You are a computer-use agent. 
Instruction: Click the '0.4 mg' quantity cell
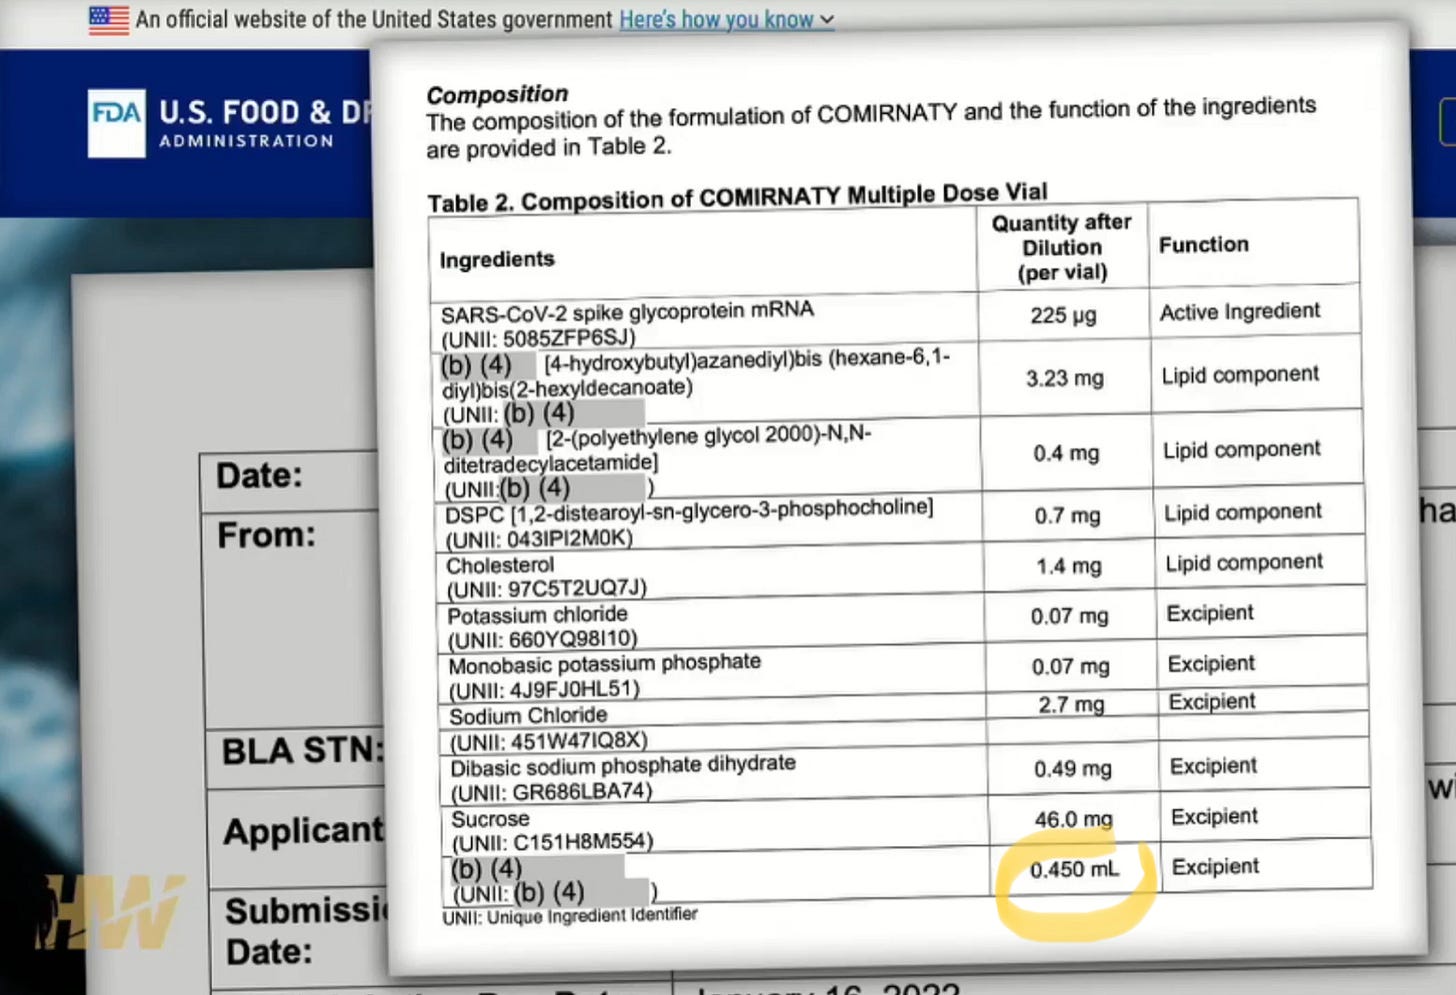[x=1066, y=453]
